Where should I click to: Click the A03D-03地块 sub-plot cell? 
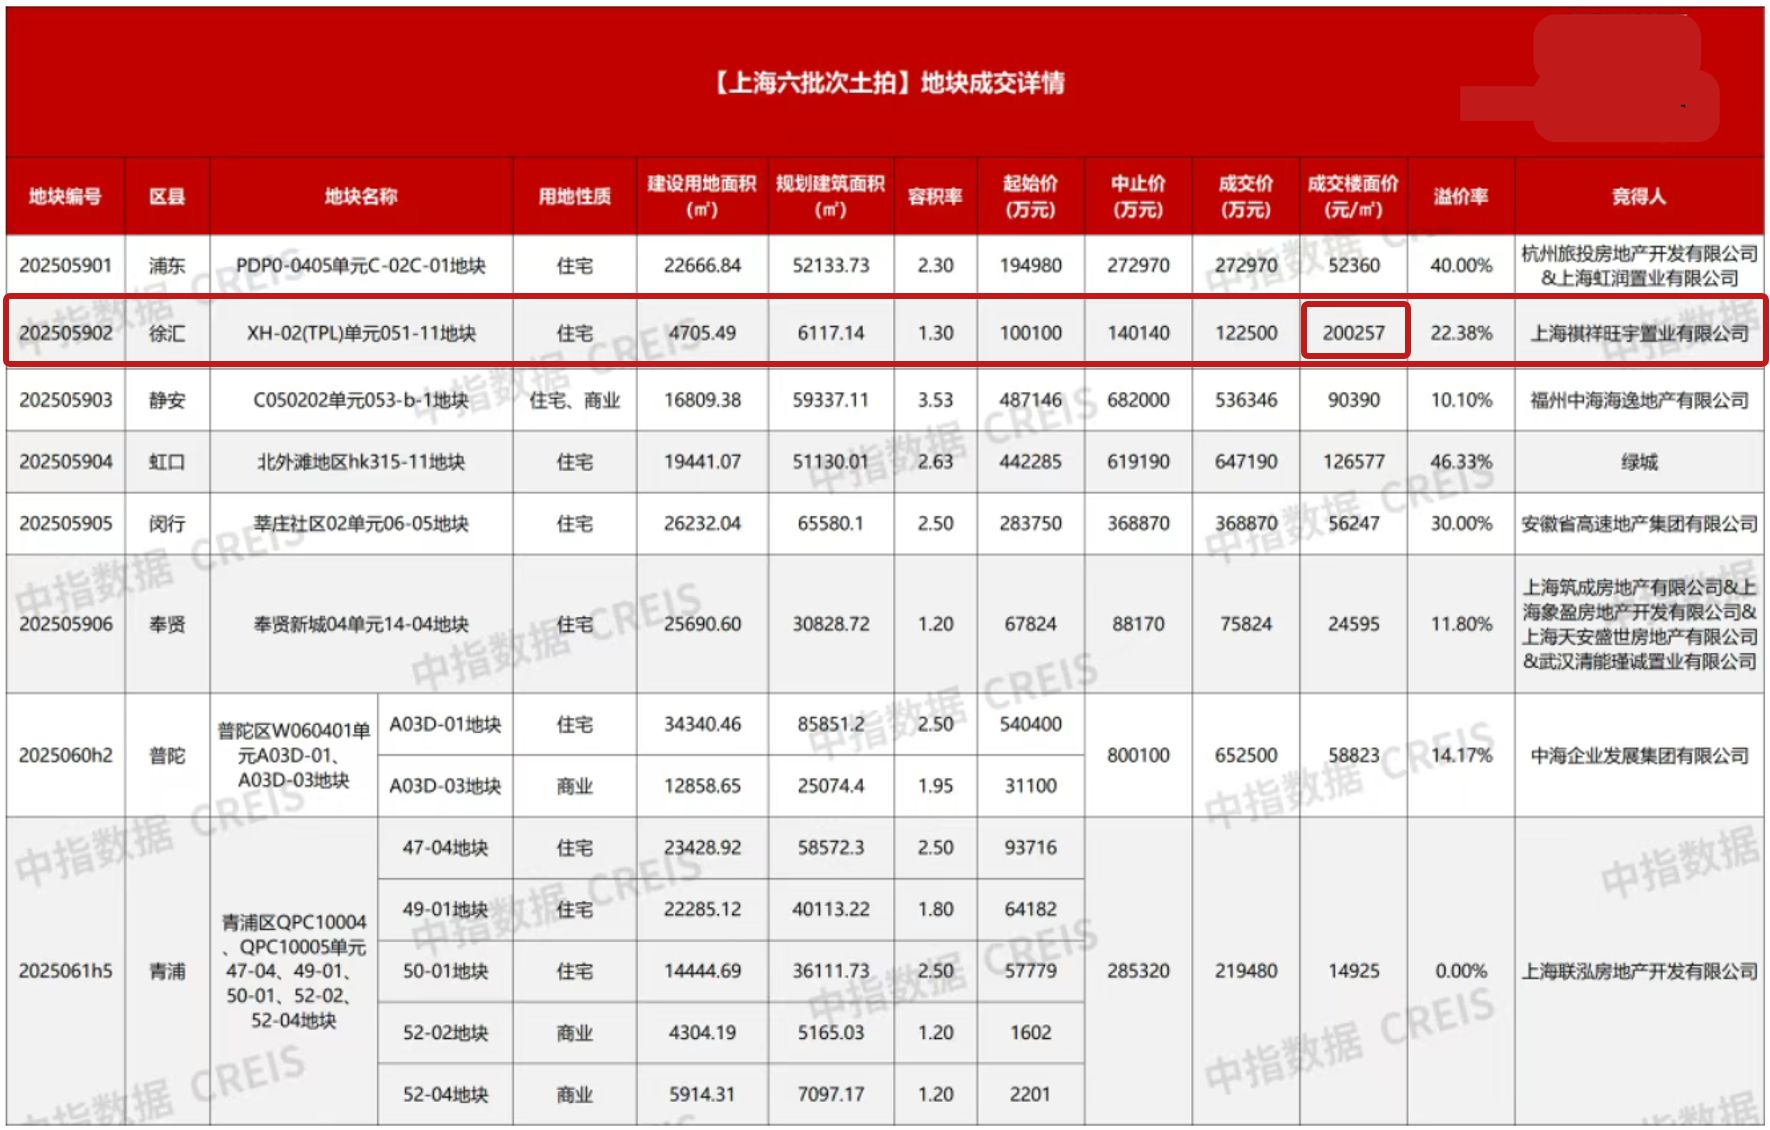point(445,786)
